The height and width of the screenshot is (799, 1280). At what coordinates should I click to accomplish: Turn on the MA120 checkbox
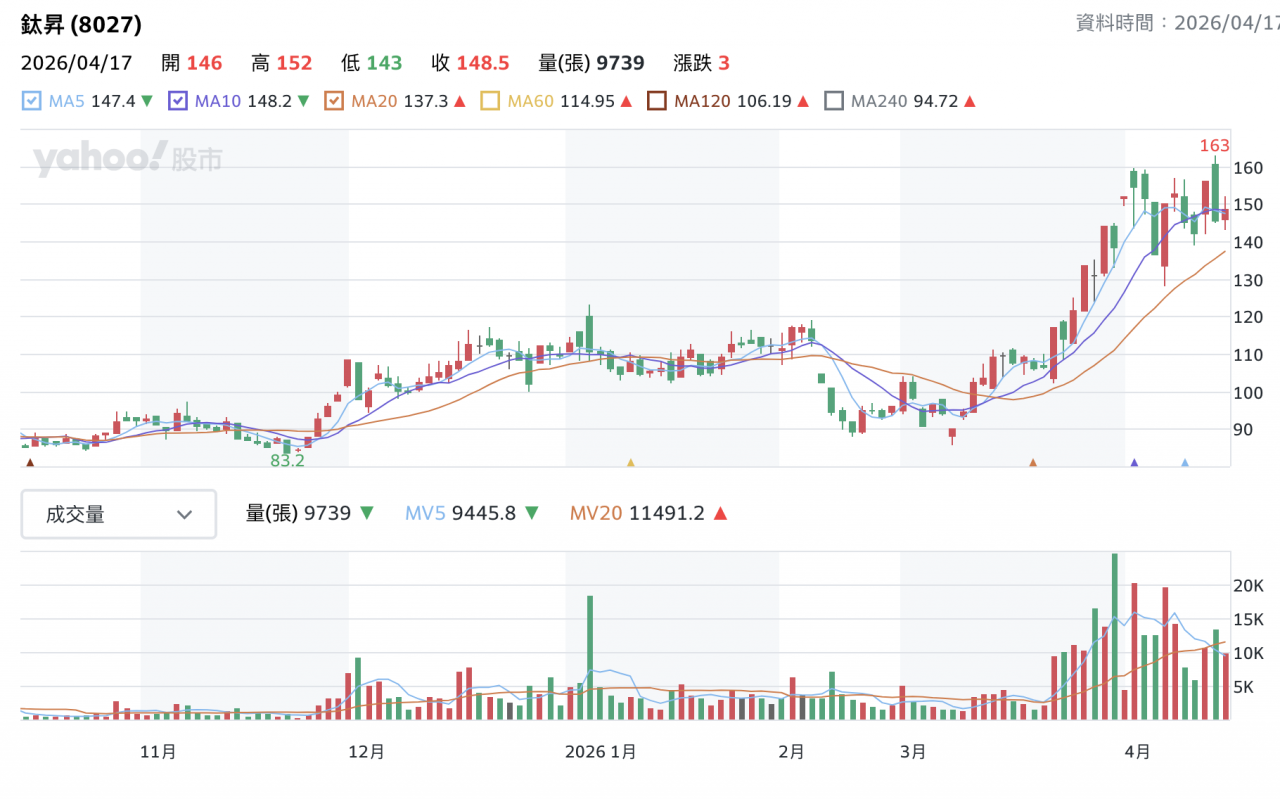pos(657,101)
